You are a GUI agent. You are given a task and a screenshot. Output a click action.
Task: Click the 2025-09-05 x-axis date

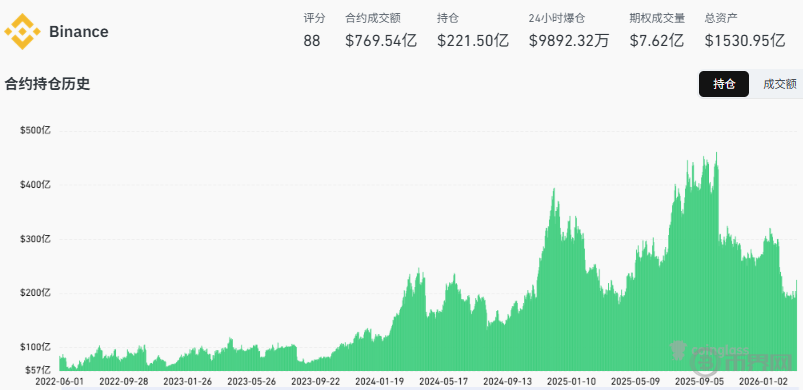click(x=700, y=381)
